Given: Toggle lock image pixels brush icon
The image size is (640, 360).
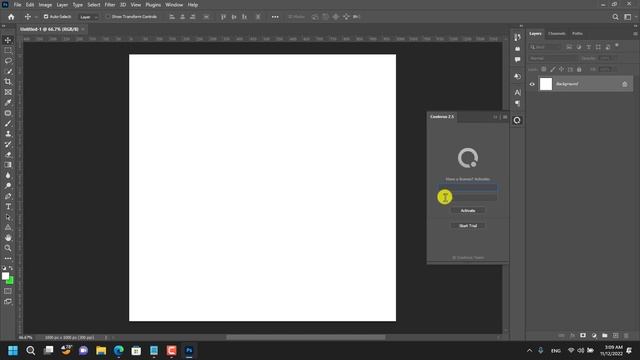Looking at the screenshot, I should (553, 69).
